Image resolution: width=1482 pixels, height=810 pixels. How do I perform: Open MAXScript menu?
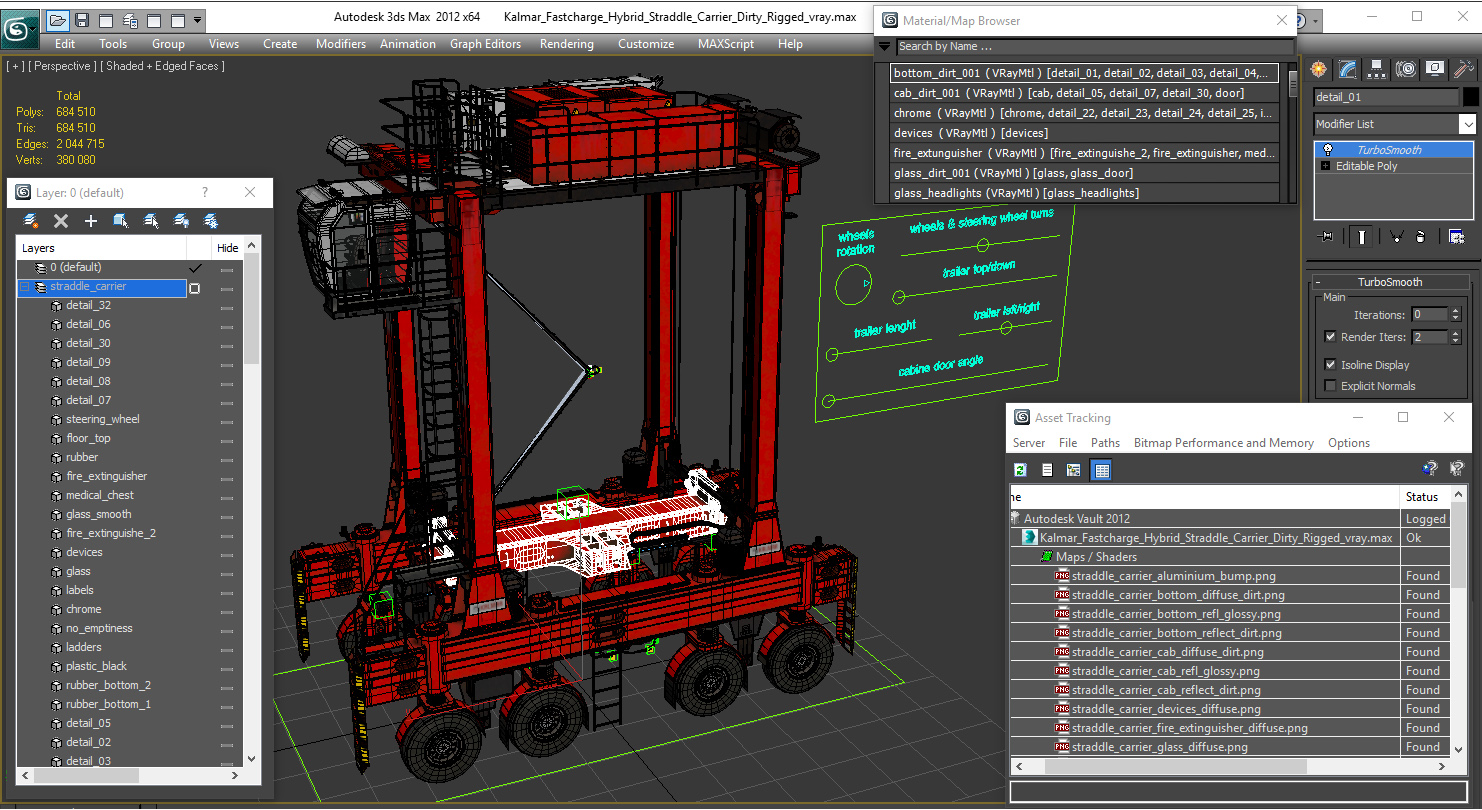tap(726, 44)
